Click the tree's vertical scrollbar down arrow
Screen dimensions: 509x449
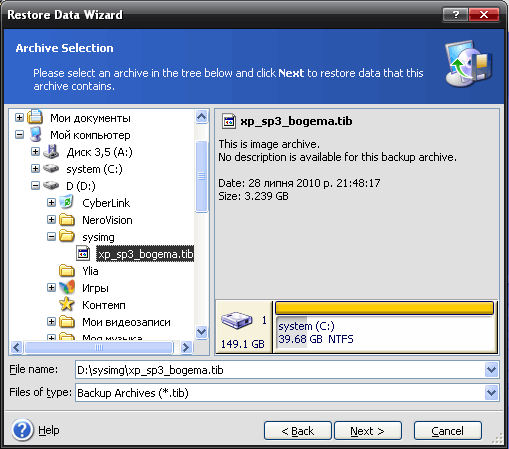(201, 332)
